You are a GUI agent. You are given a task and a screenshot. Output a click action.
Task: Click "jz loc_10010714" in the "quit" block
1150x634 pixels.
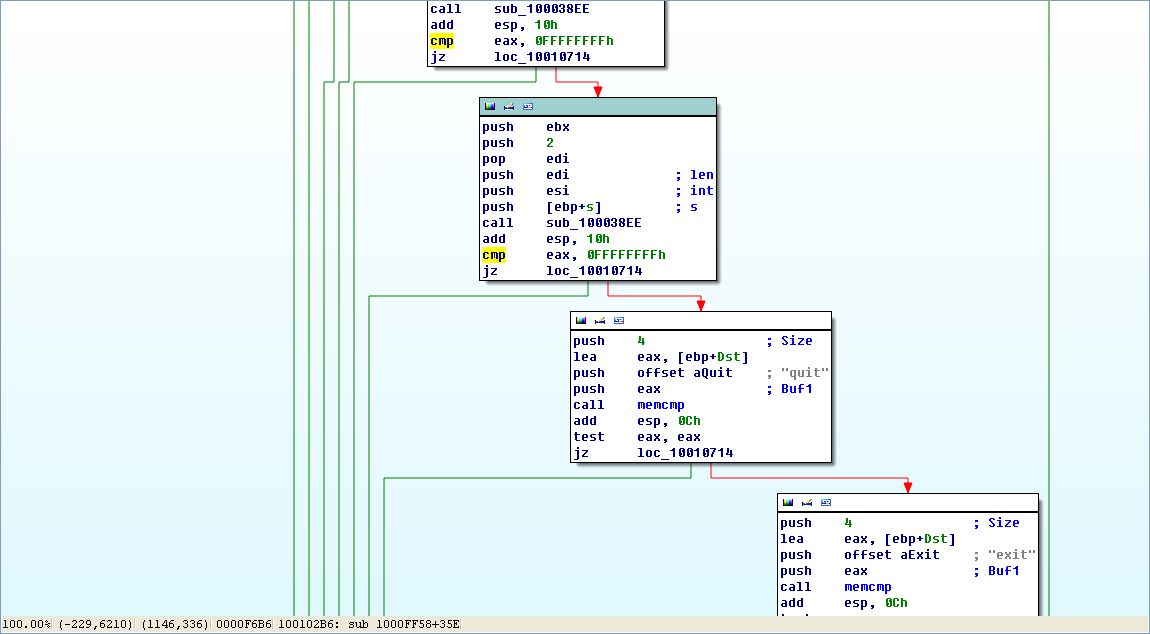[x=653, y=453]
